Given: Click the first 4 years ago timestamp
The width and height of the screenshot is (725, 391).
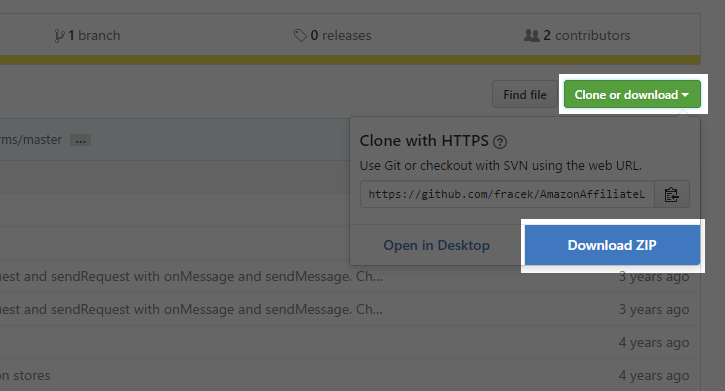Looking at the screenshot, I should [654, 342].
